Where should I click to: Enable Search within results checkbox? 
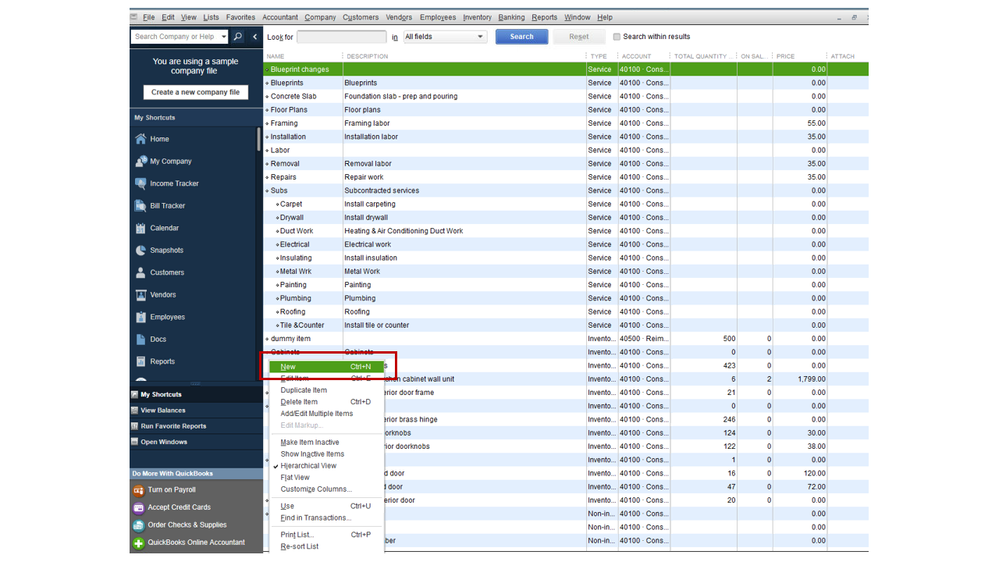(617, 37)
